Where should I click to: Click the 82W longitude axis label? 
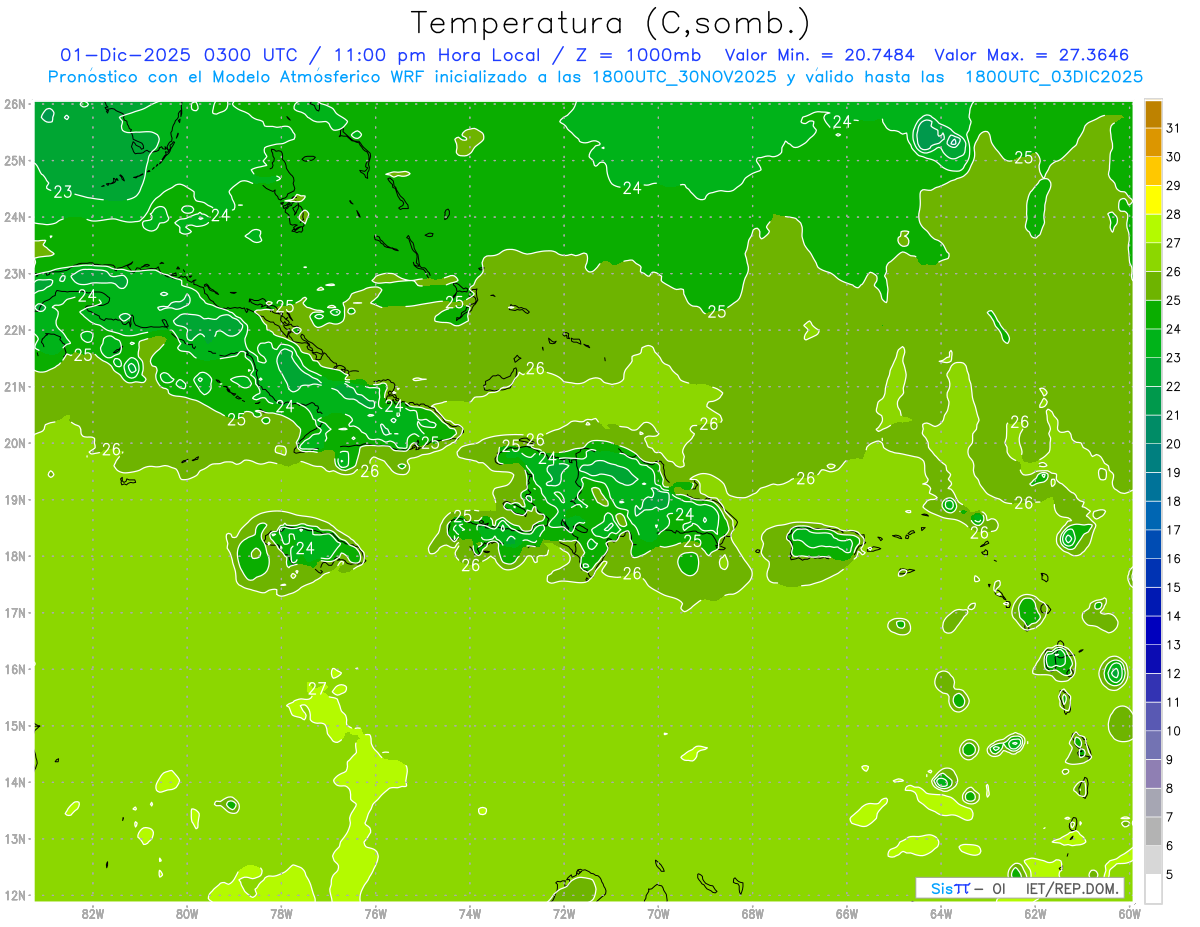coord(93,913)
